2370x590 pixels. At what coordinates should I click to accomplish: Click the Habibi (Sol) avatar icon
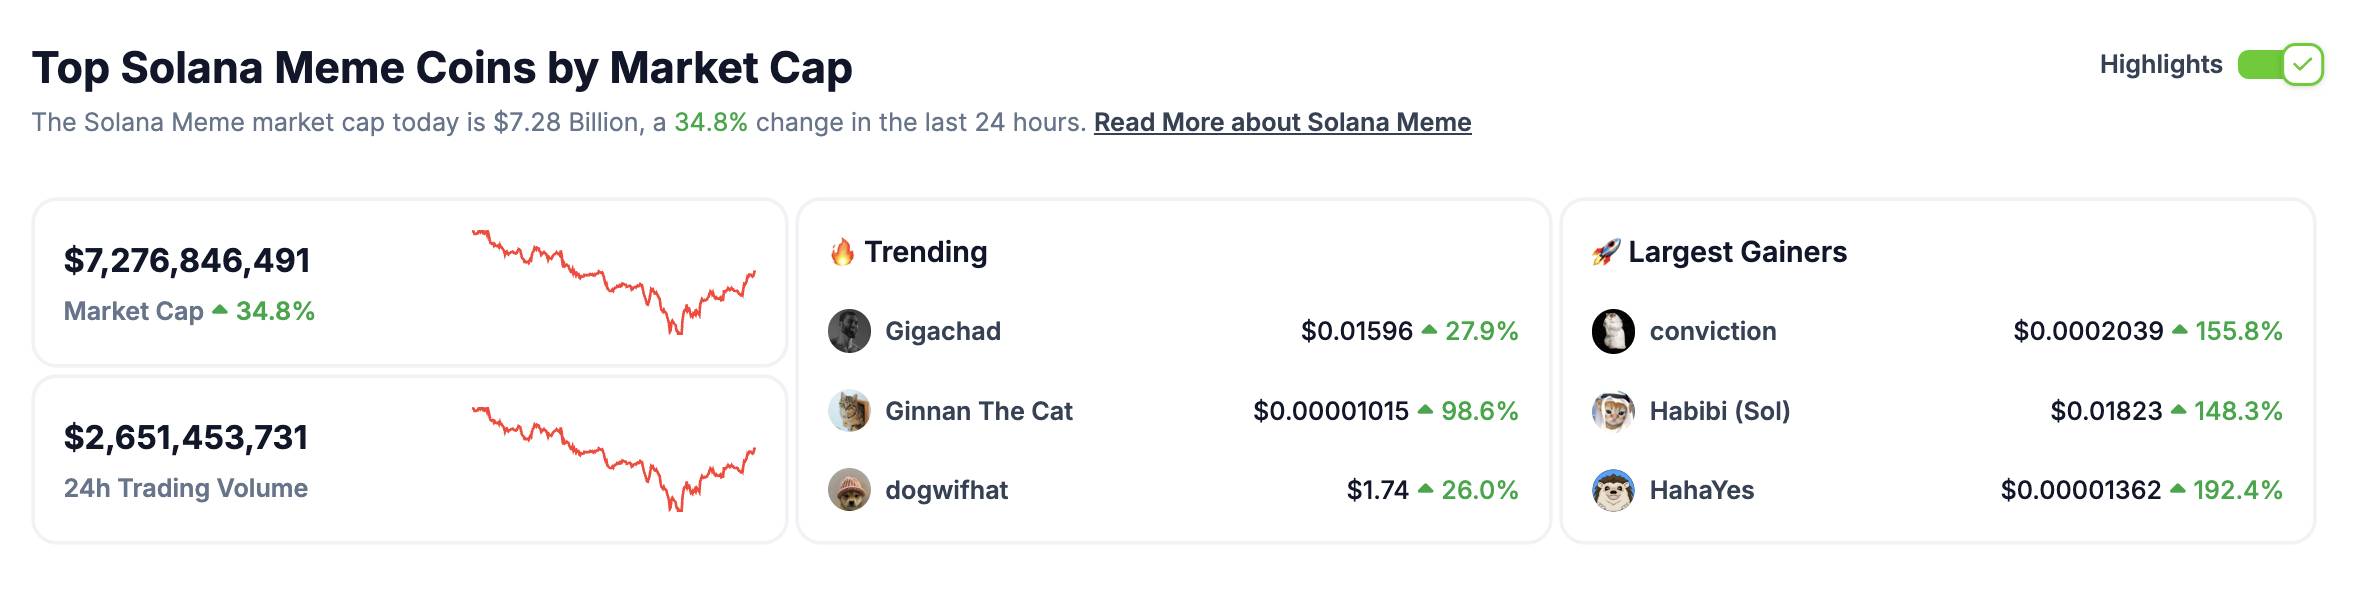[1613, 411]
